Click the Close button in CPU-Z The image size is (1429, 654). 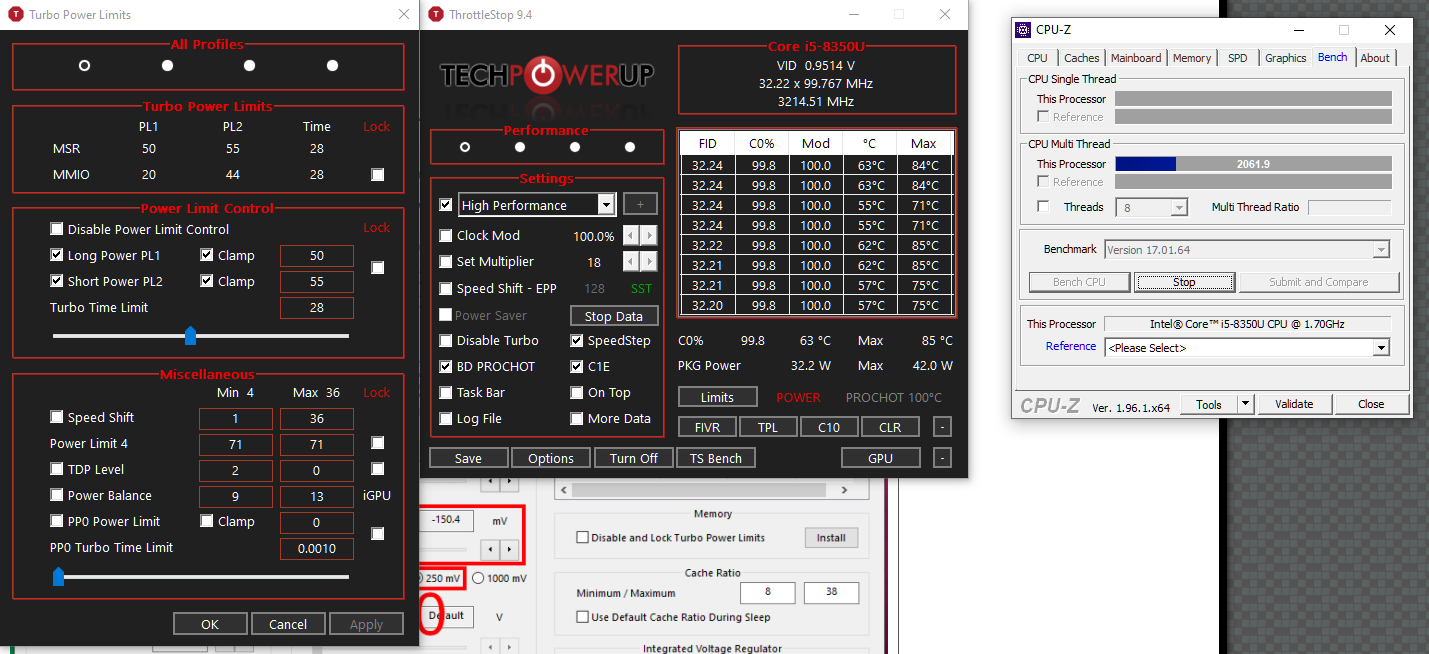point(1371,404)
